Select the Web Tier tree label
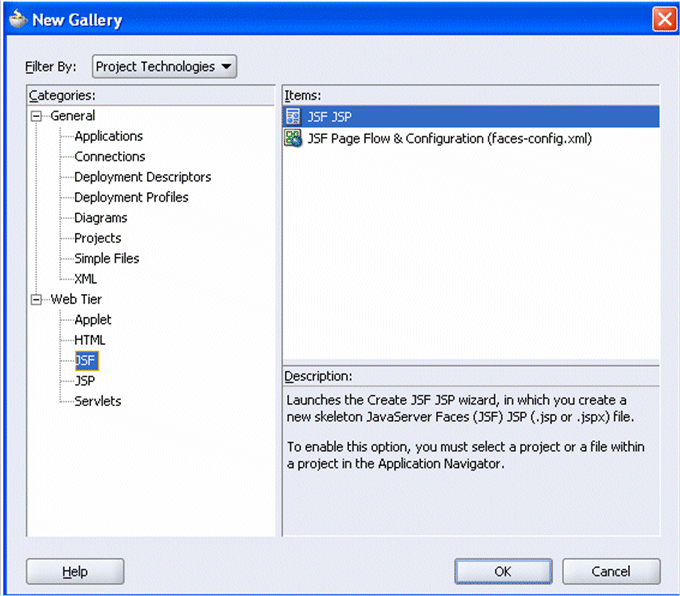Image resolution: width=680 pixels, height=596 pixels. click(x=76, y=299)
